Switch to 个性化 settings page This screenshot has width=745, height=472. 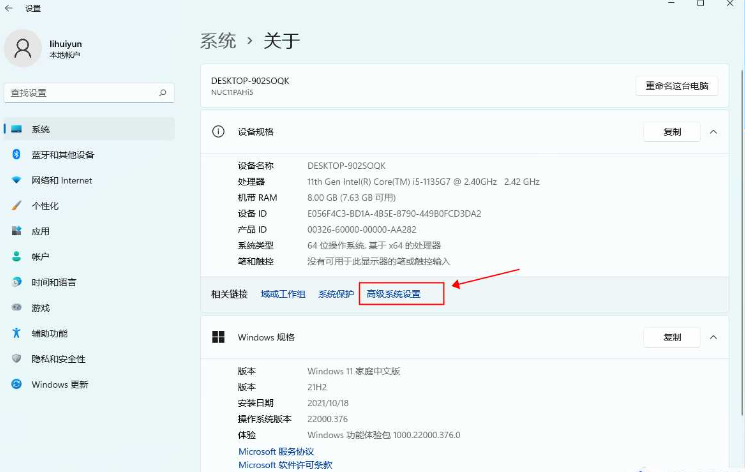(89, 206)
